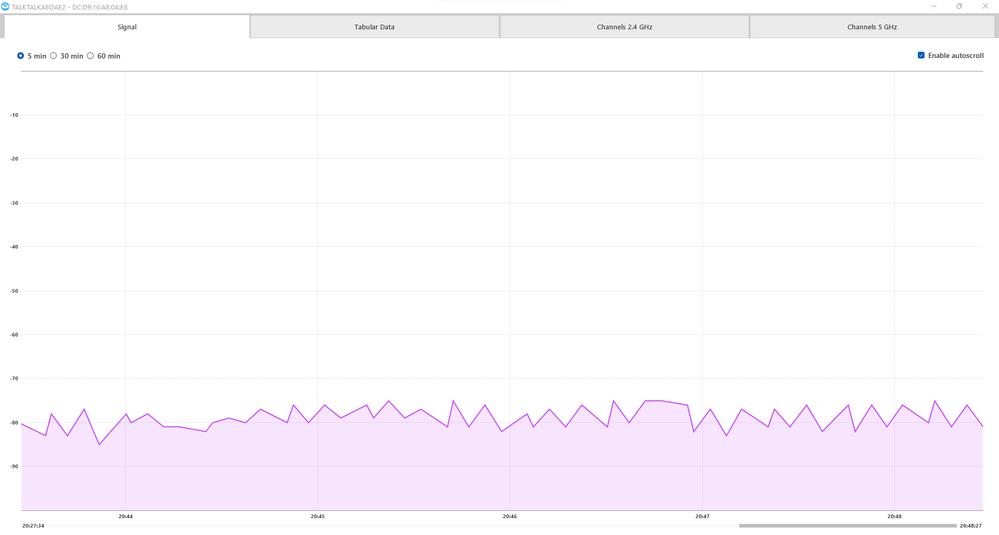The image size is (999, 535).
Task: Disable the Enable autoscroll checkbox
Action: tap(921, 55)
